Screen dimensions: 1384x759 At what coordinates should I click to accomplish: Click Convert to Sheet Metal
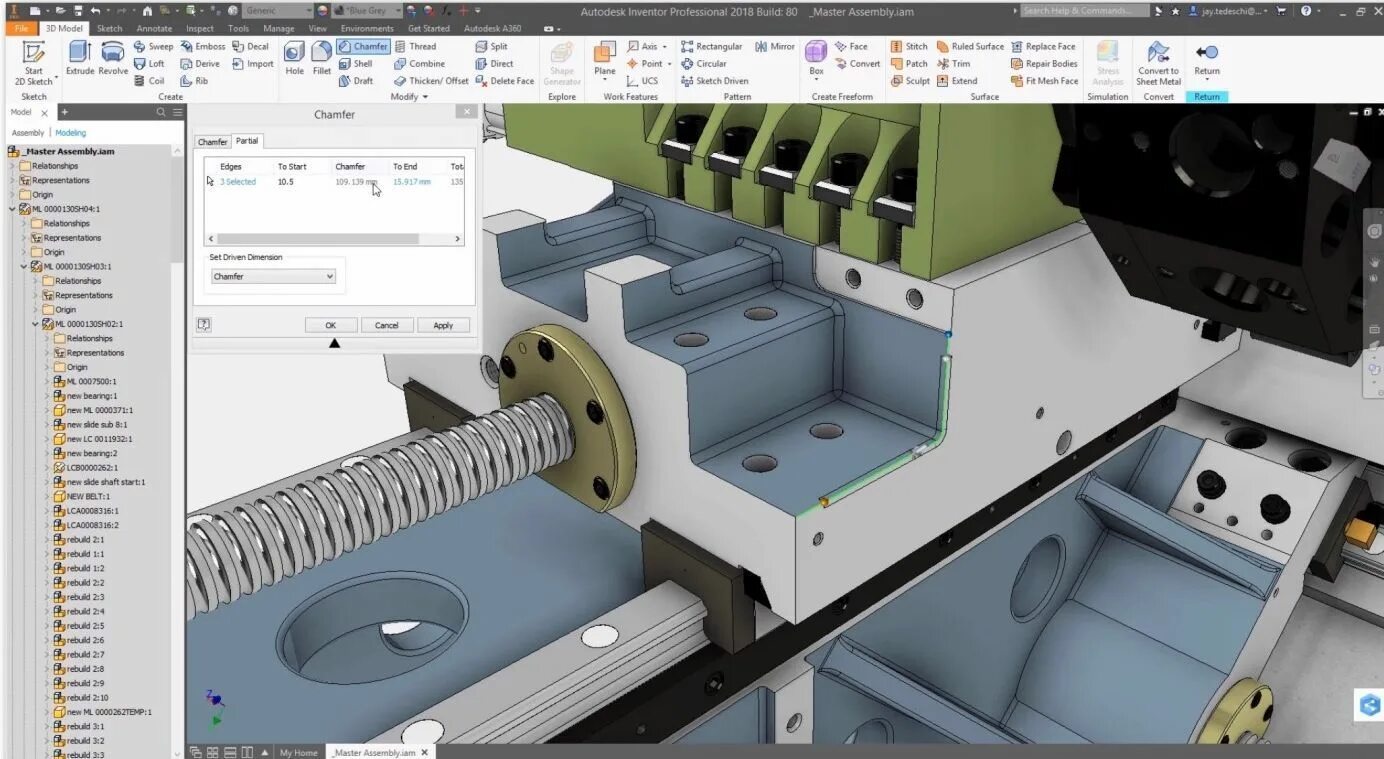pyautogui.click(x=1158, y=63)
